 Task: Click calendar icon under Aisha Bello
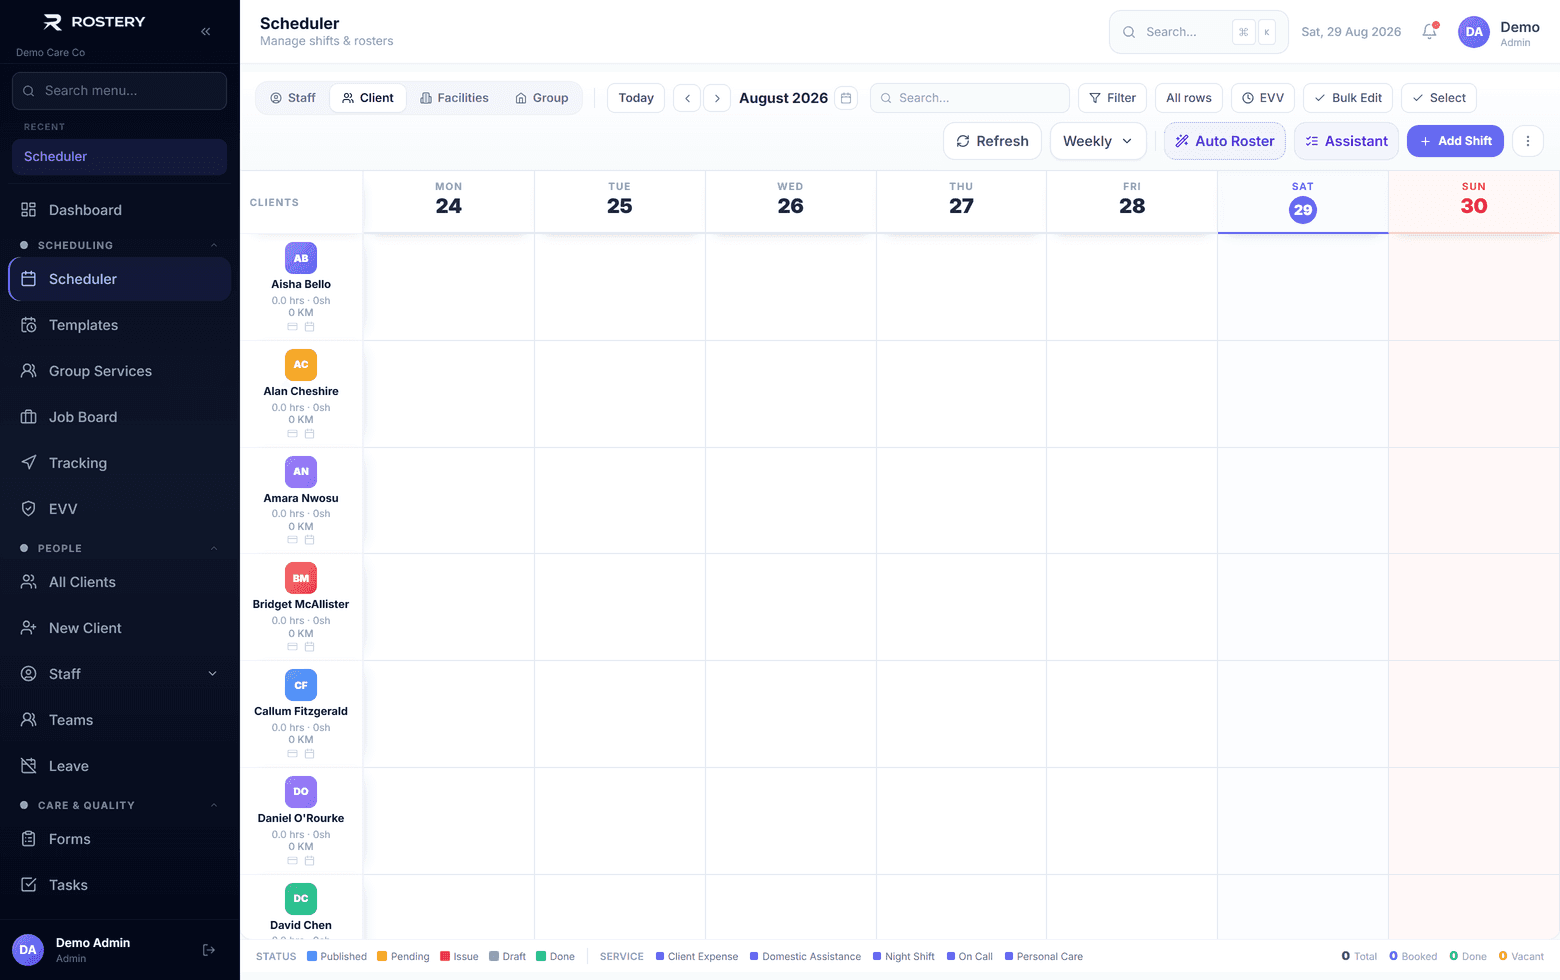tap(309, 327)
